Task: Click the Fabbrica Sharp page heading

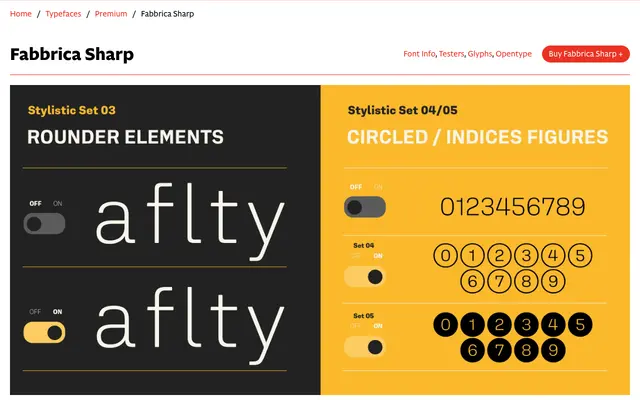Action: click(x=72, y=54)
